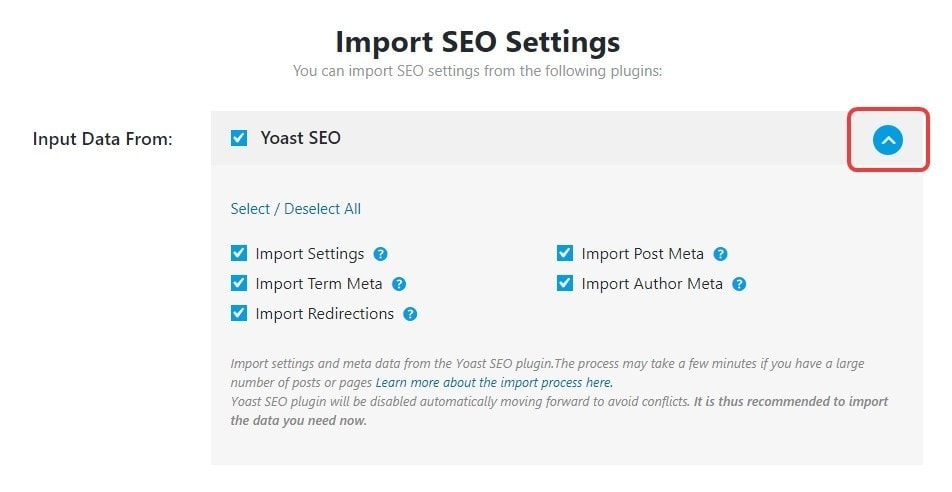This screenshot has height=492, width=952.
Task: Uncheck the Import Term Meta checkbox
Action: click(239, 283)
